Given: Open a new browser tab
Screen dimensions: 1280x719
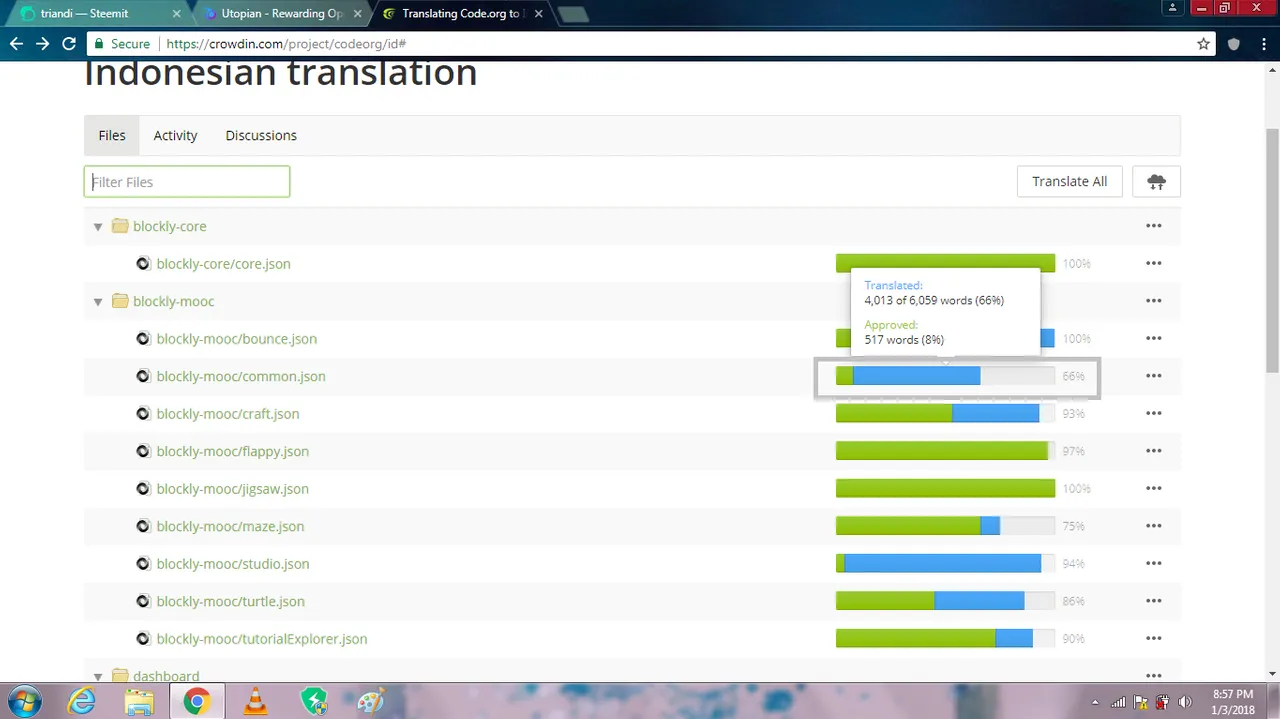Looking at the screenshot, I should [573, 15].
